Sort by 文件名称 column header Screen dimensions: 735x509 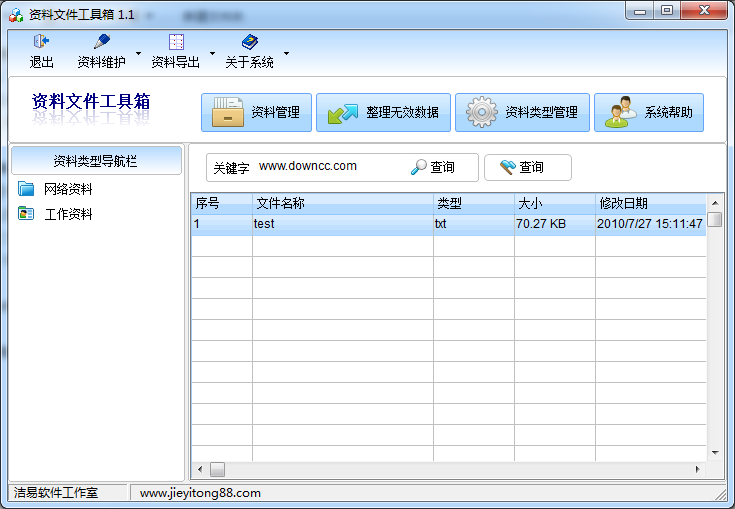coord(342,203)
